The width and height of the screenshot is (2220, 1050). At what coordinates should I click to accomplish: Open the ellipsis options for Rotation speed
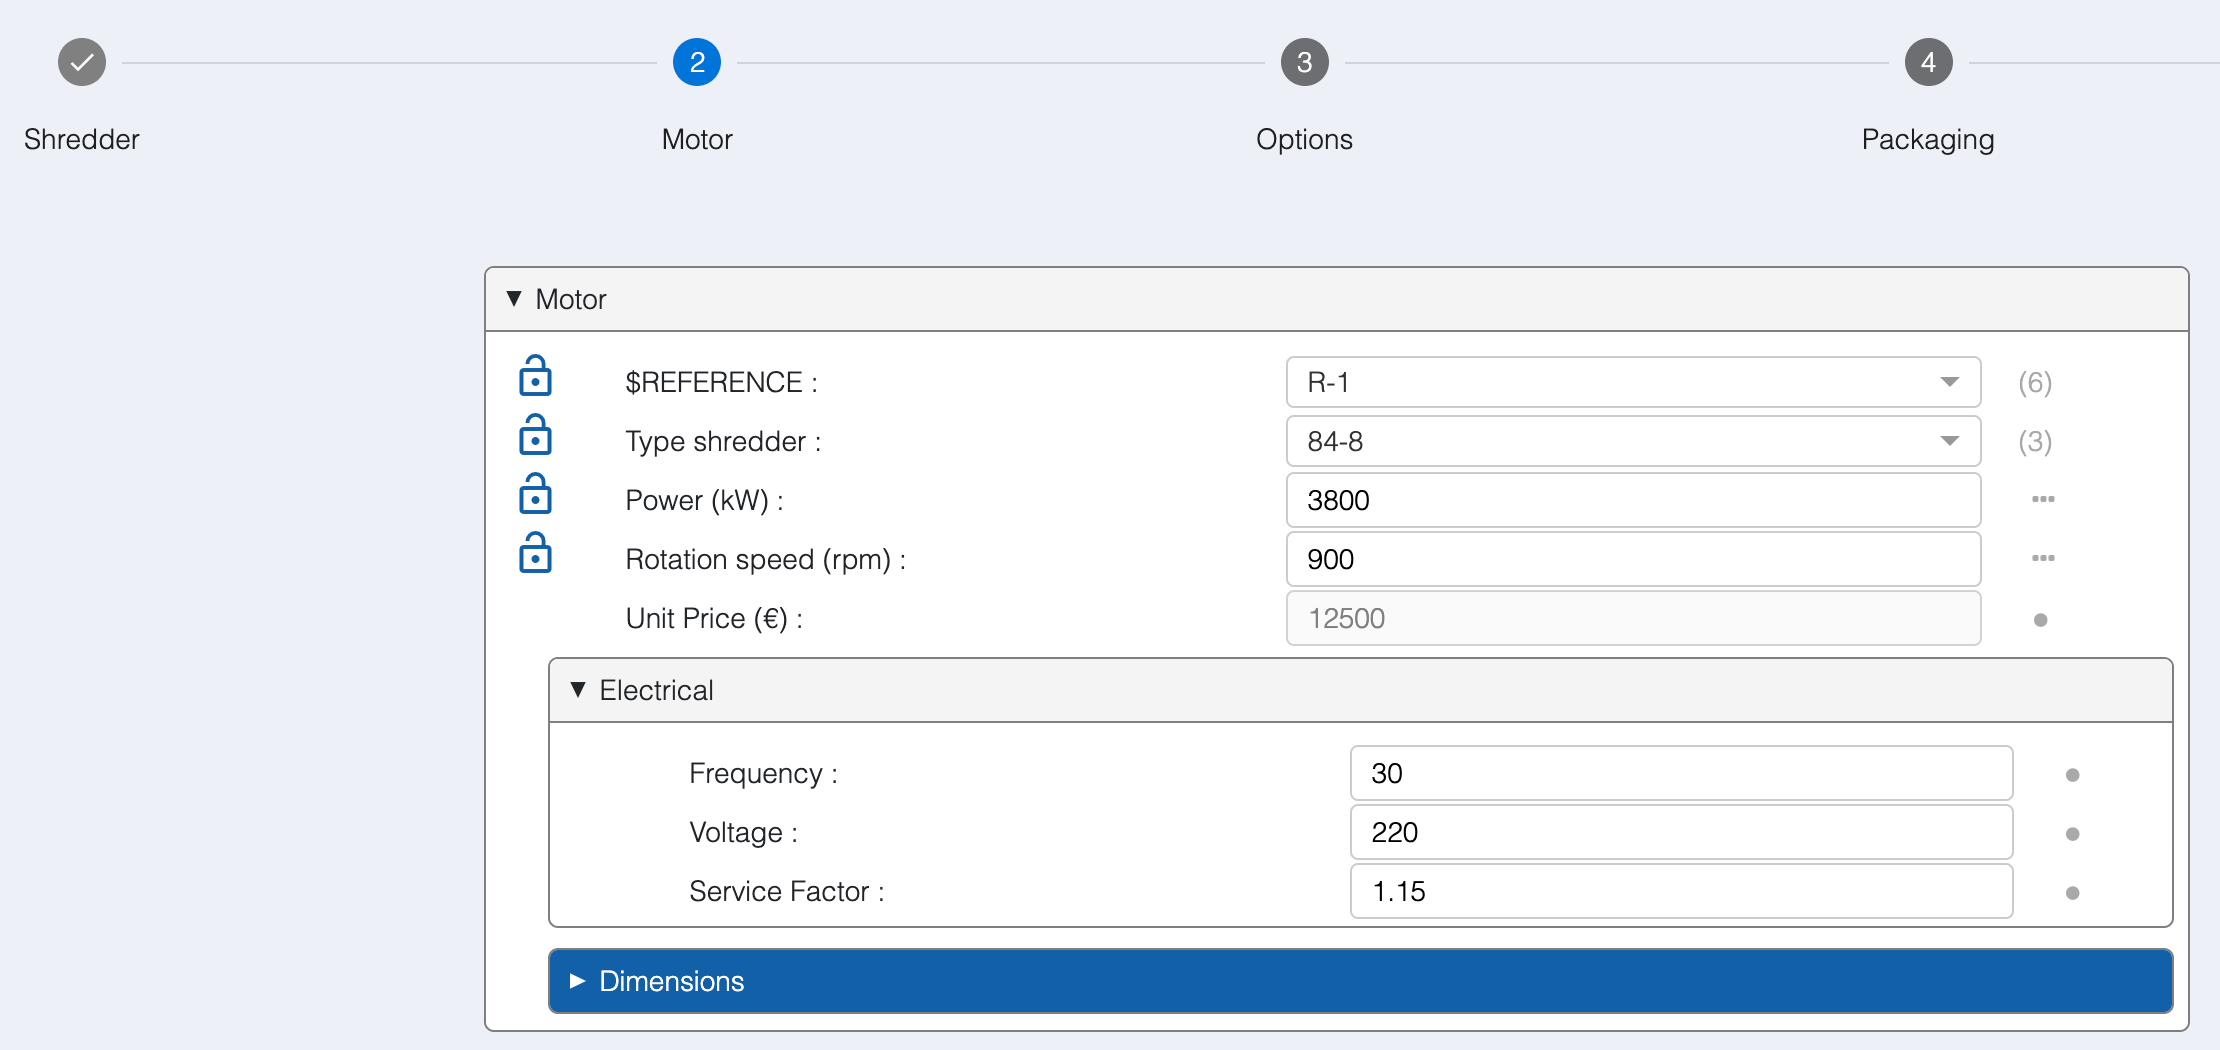(x=2044, y=559)
